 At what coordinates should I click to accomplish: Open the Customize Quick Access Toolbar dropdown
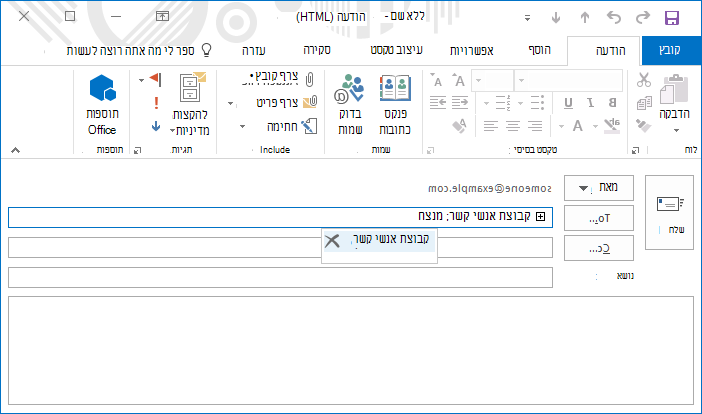(x=527, y=18)
